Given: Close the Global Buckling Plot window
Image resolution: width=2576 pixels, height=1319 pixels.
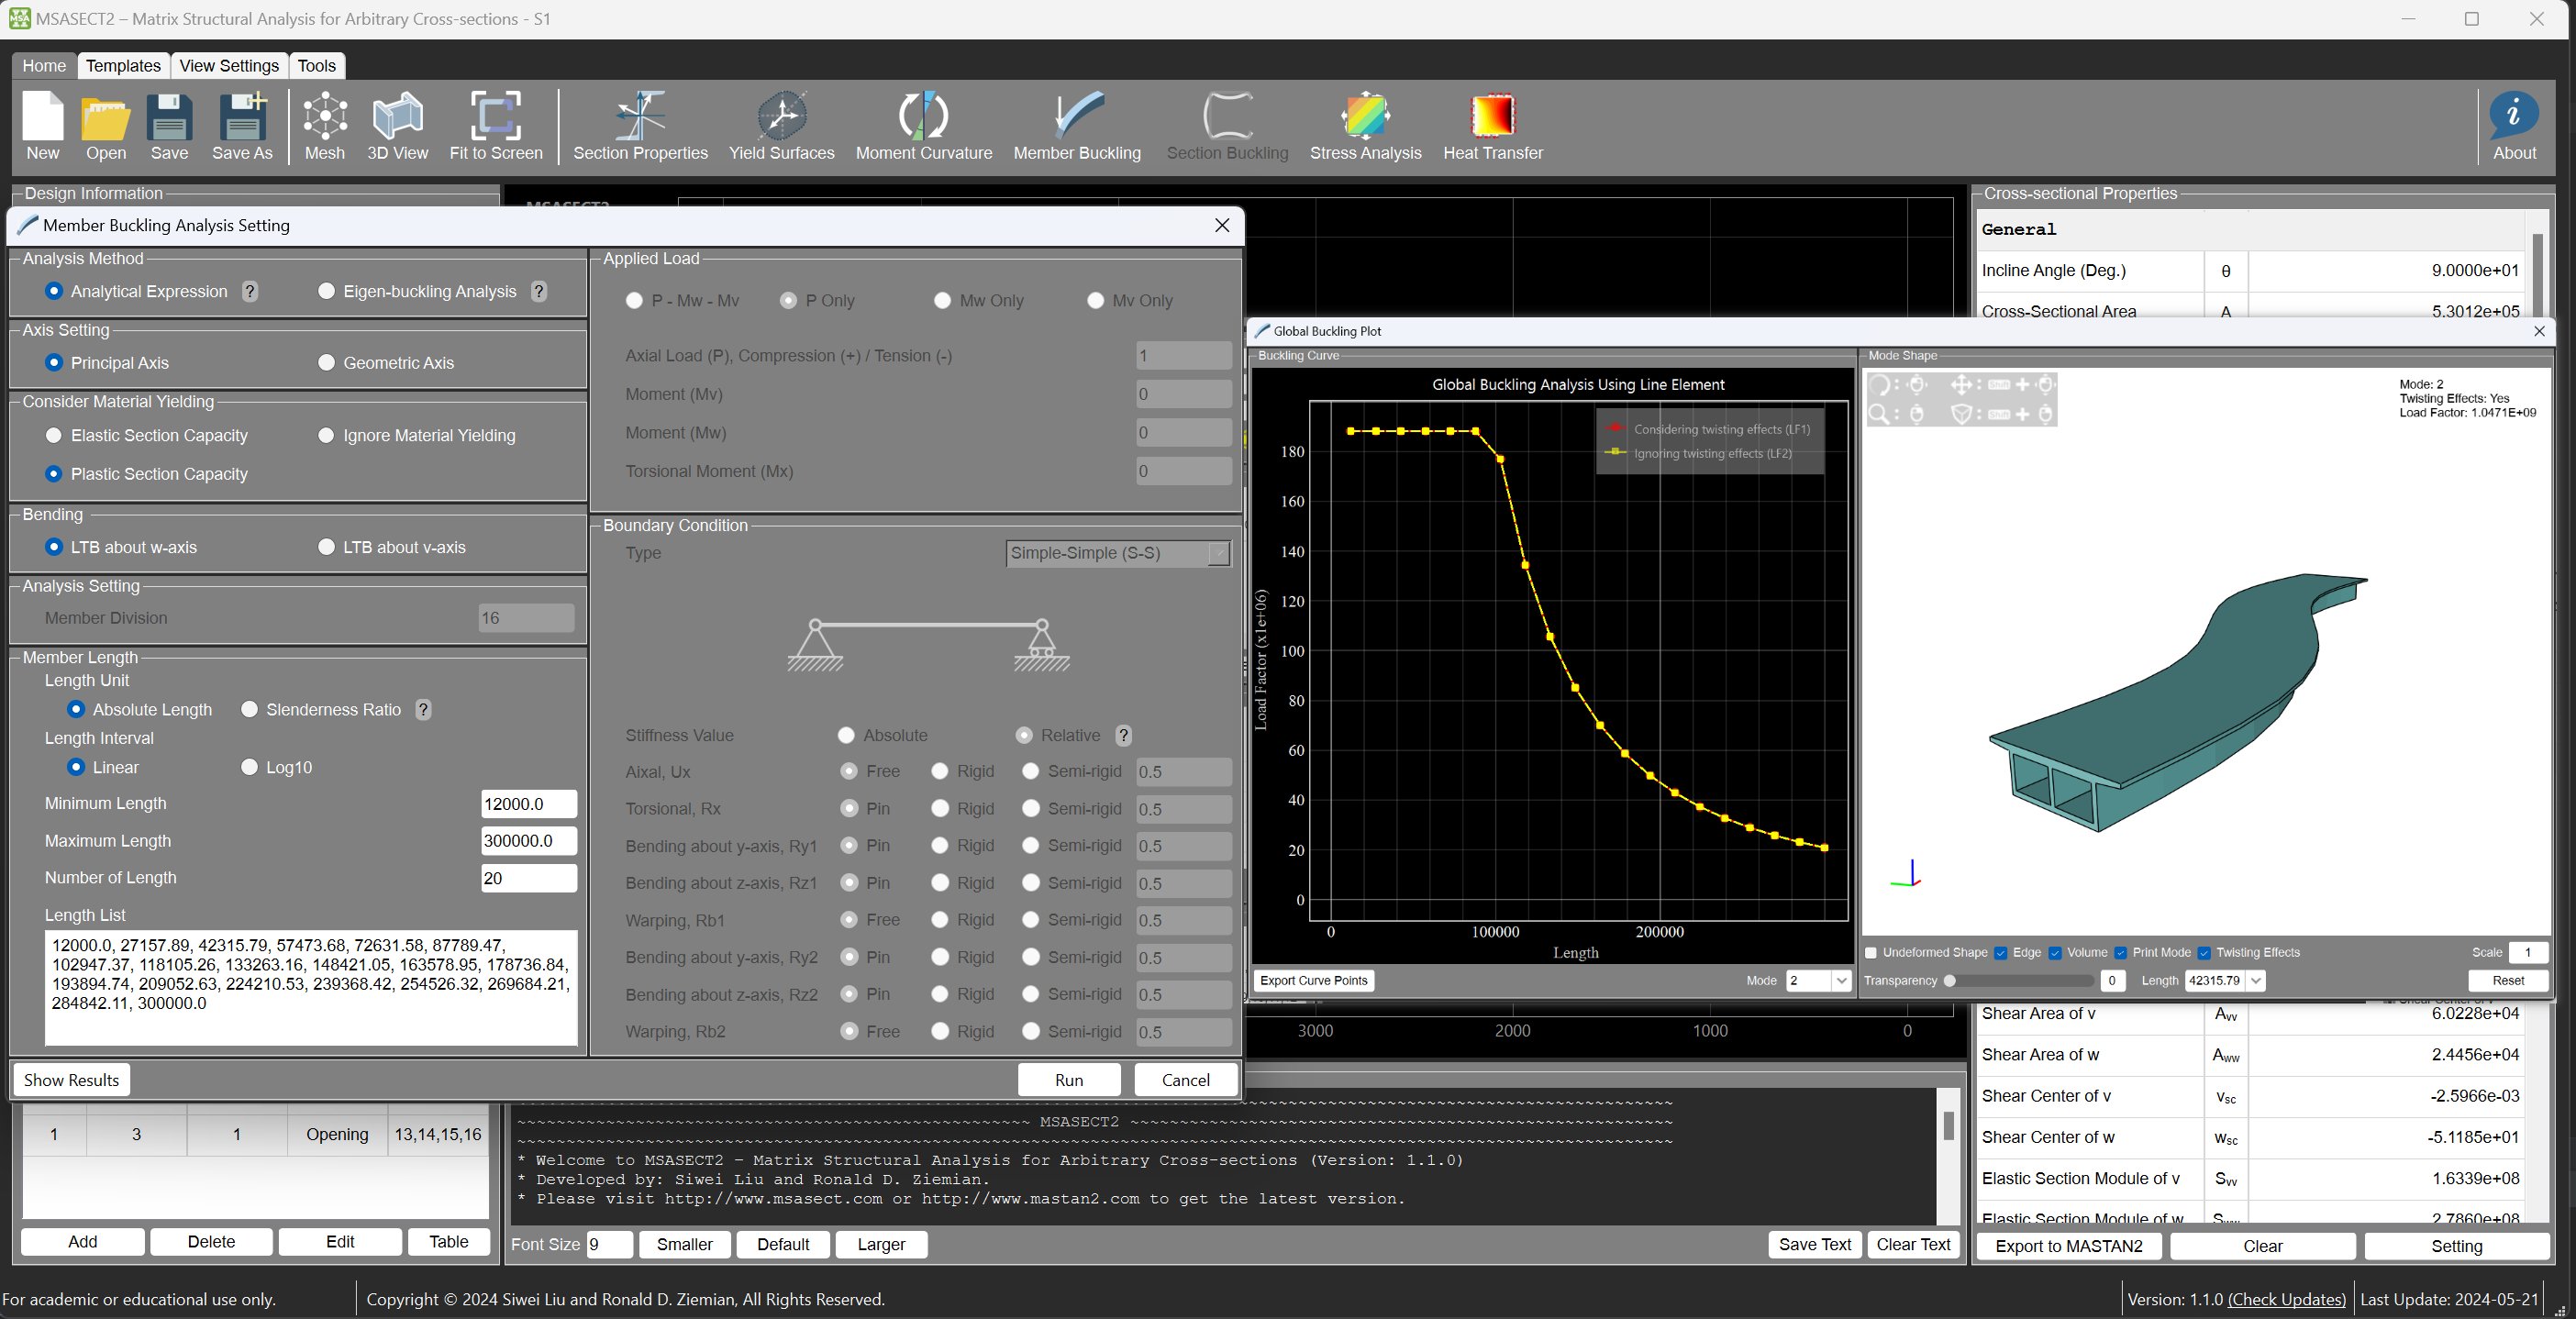Looking at the screenshot, I should (x=2538, y=331).
